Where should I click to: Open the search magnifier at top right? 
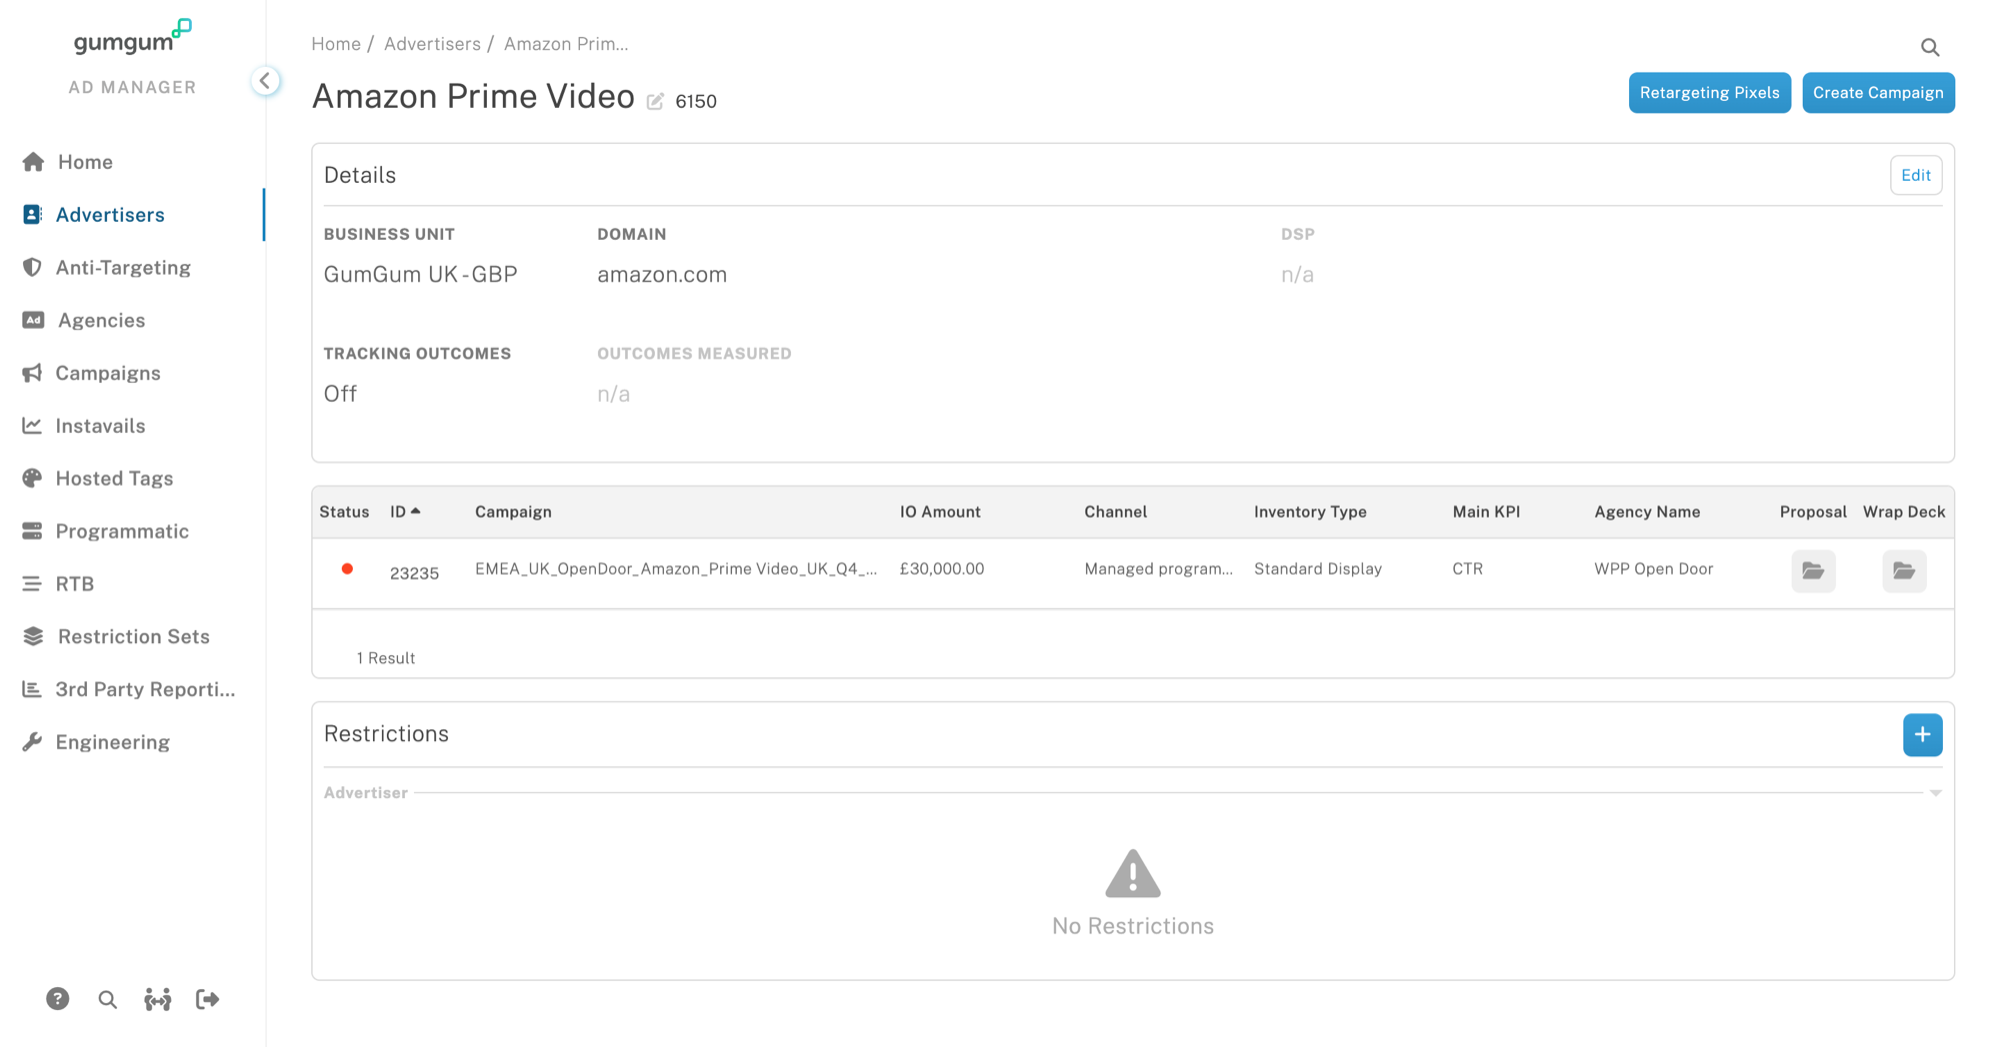1930,47
